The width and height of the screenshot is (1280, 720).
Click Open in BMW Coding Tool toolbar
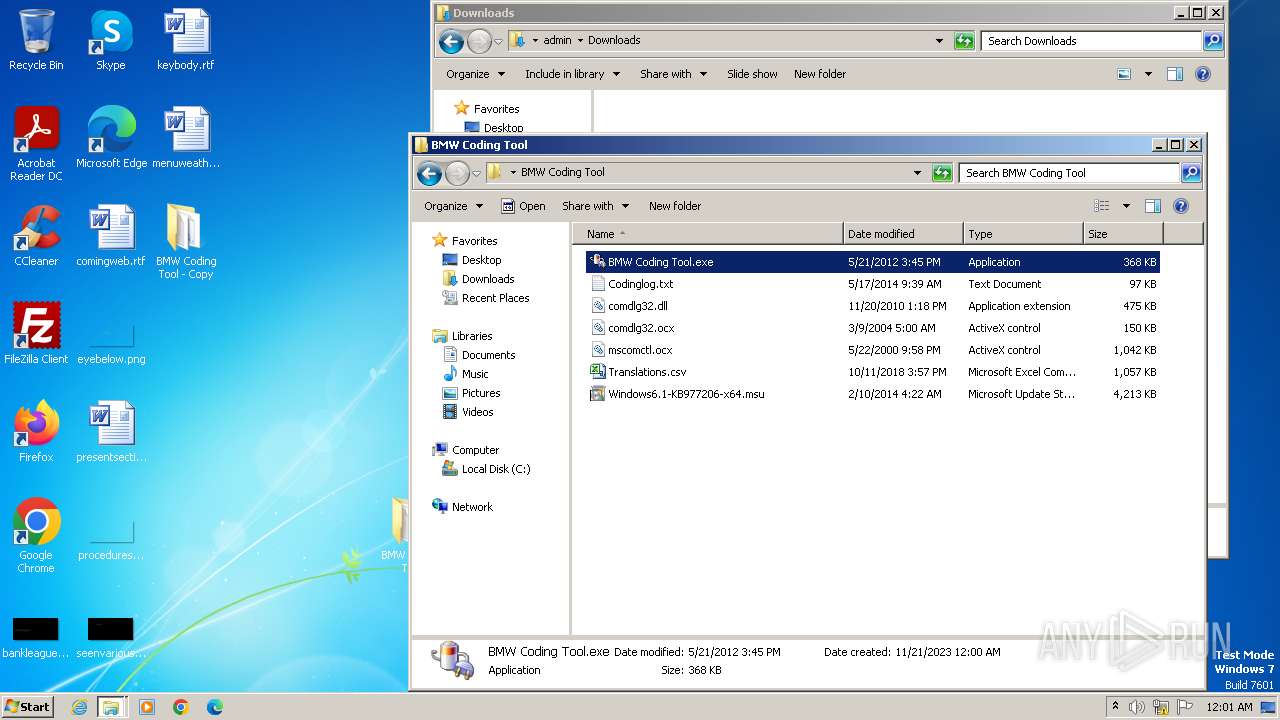coord(523,206)
